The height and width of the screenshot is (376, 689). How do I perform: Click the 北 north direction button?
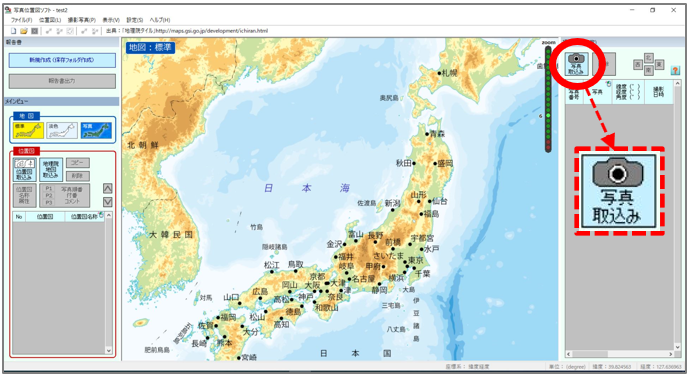point(649,58)
